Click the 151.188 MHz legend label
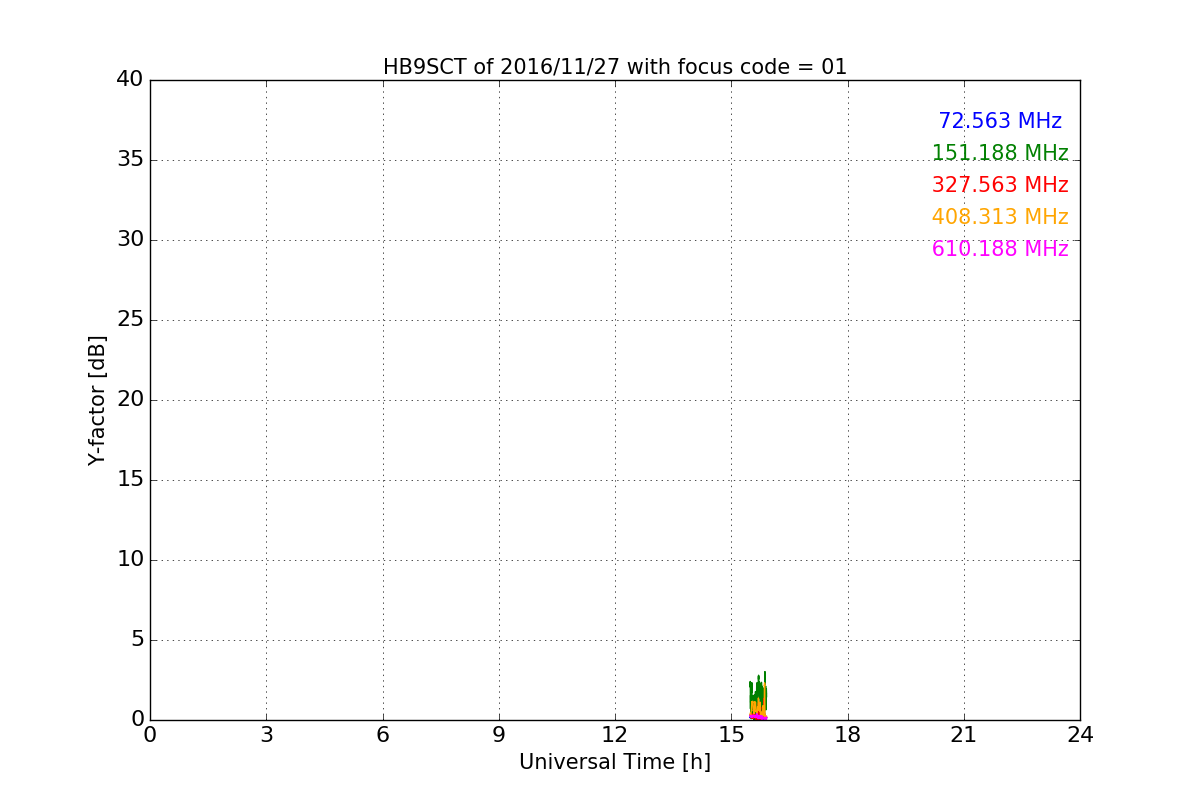This screenshot has height=800, width=1200. click(x=1000, y=153)
